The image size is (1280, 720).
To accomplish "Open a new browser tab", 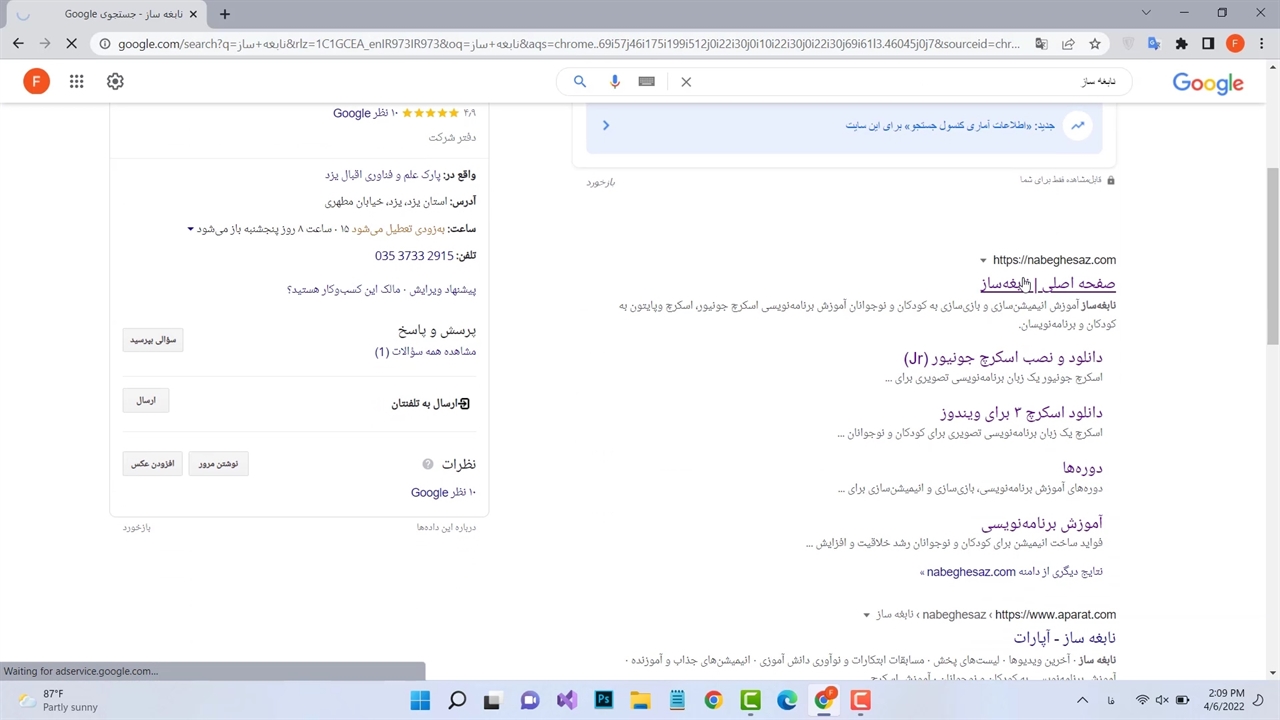I will 225,14.
